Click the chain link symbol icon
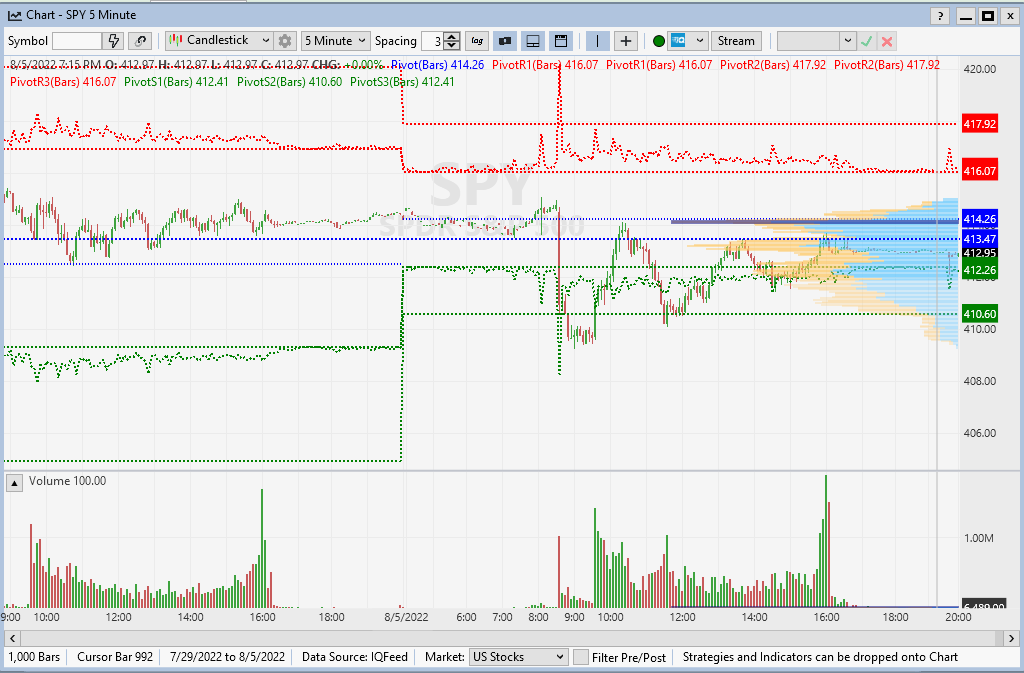Screen dimensions: 1024x673 (x=140, y=40)
